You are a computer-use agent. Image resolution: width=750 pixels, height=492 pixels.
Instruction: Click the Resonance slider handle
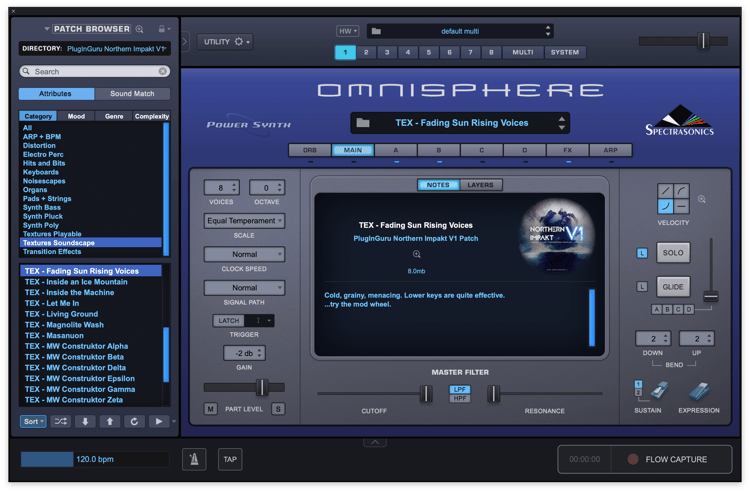pyautogui.click(x=493, y=394)
